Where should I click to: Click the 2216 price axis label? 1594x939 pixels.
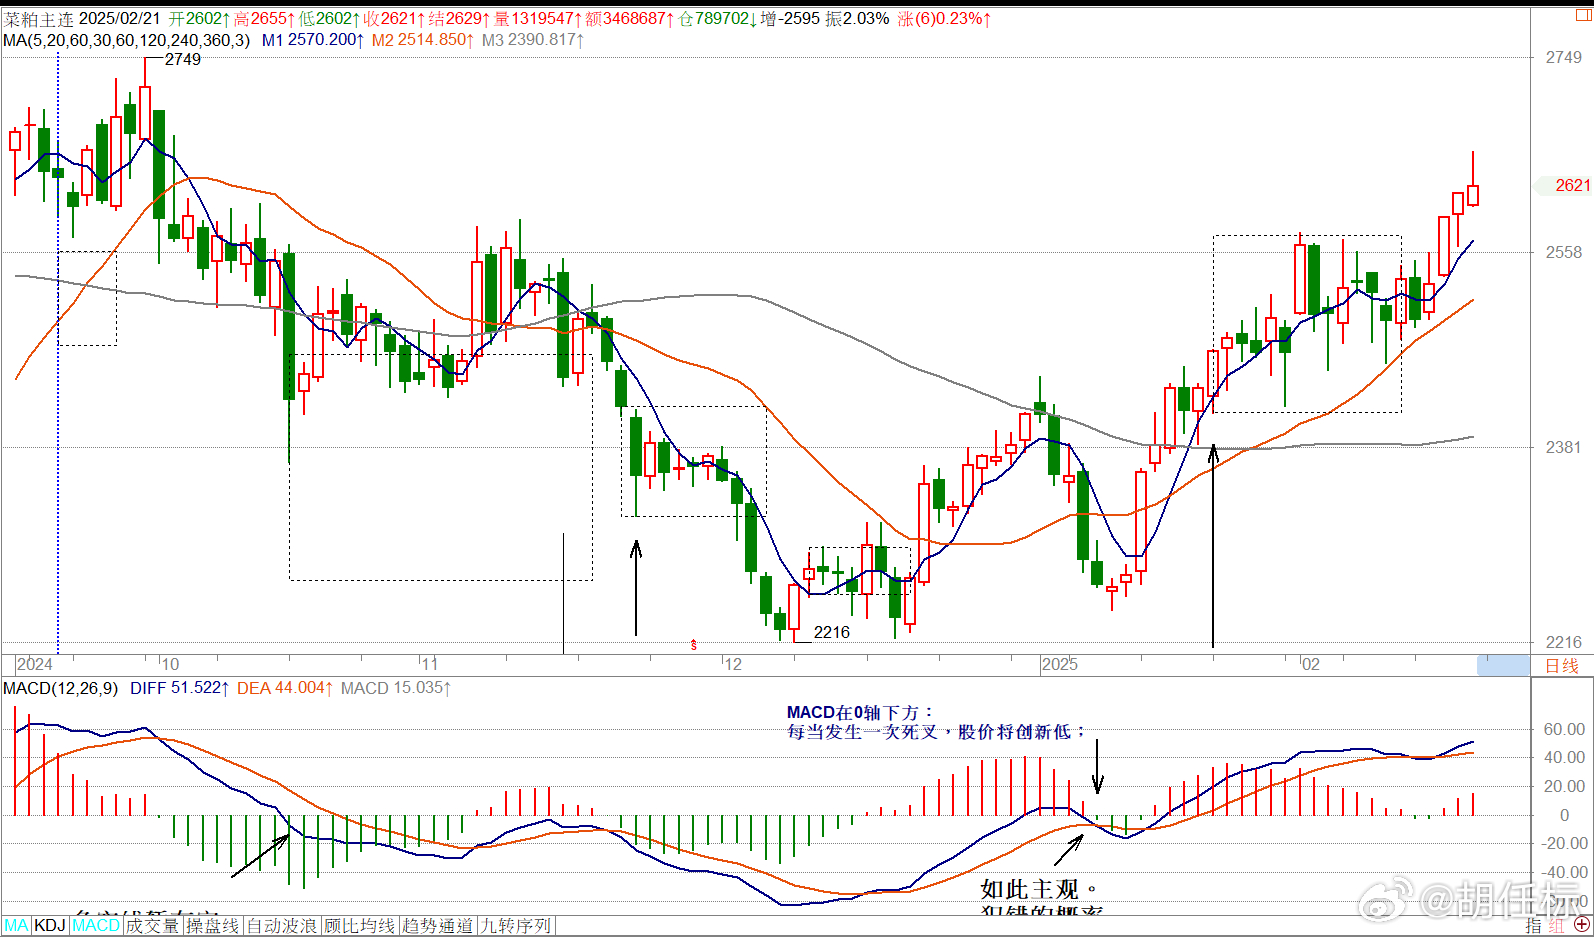click(1564, 642)
